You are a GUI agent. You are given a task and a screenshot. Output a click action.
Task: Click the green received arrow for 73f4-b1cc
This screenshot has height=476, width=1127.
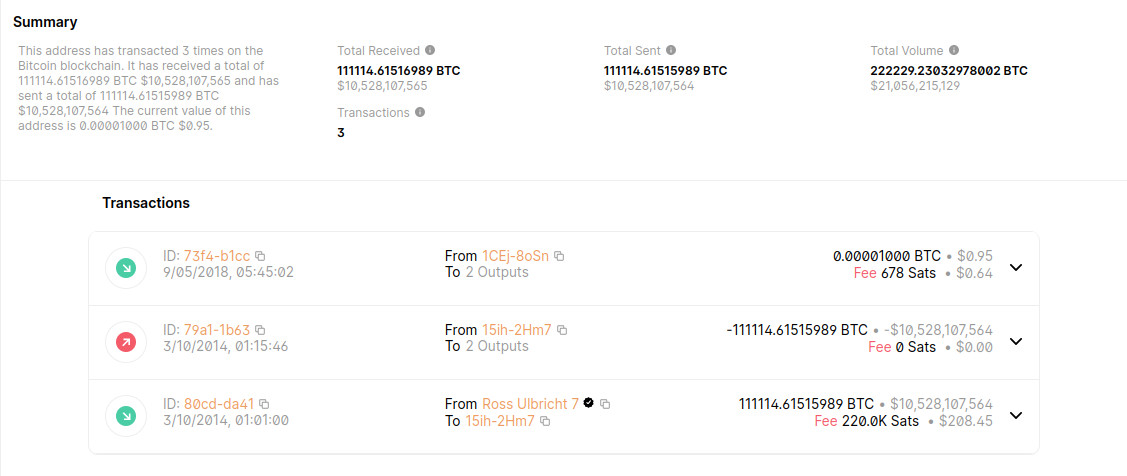coord(127,268)
